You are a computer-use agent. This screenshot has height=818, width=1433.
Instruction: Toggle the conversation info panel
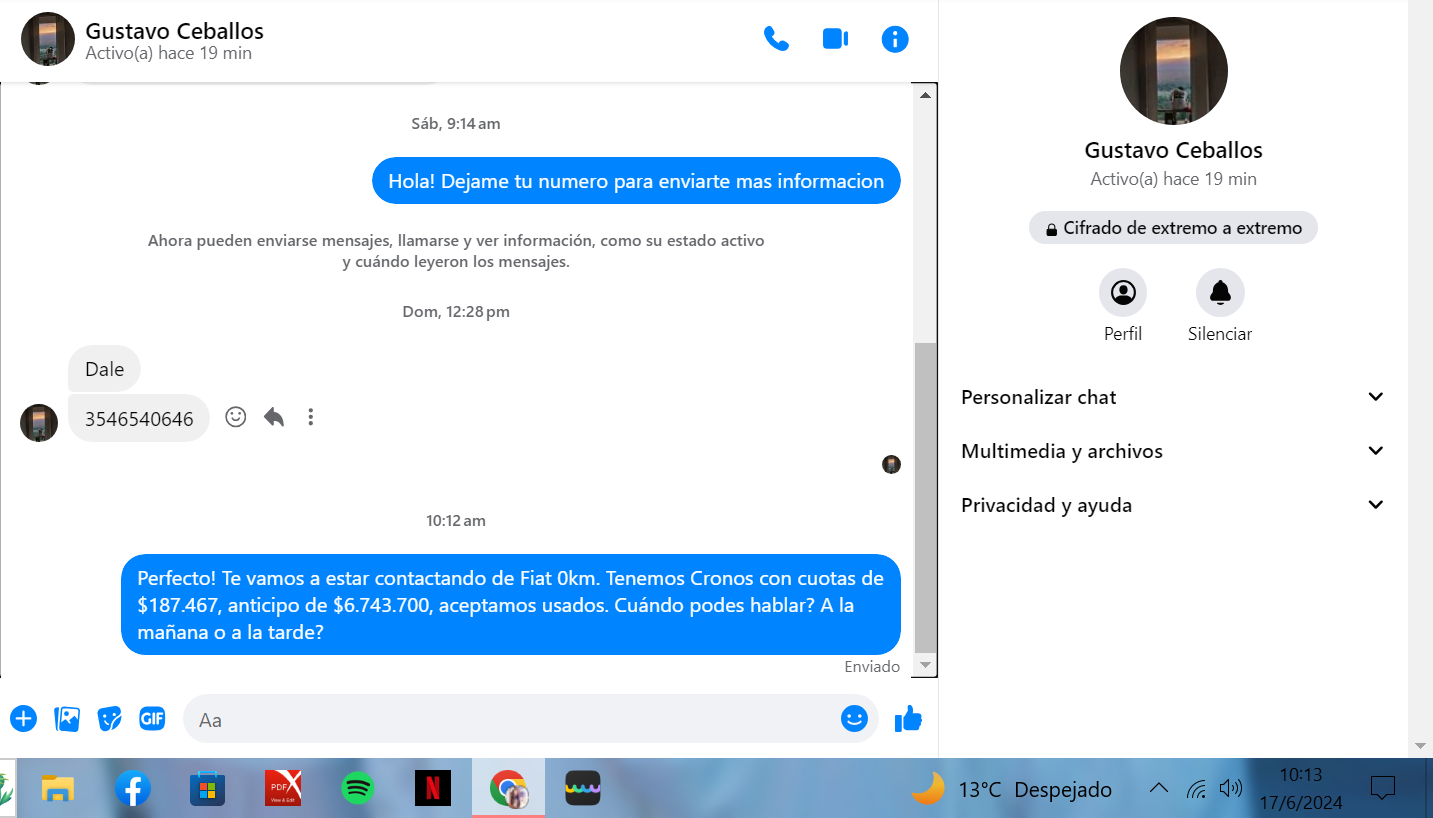(895, 39)
